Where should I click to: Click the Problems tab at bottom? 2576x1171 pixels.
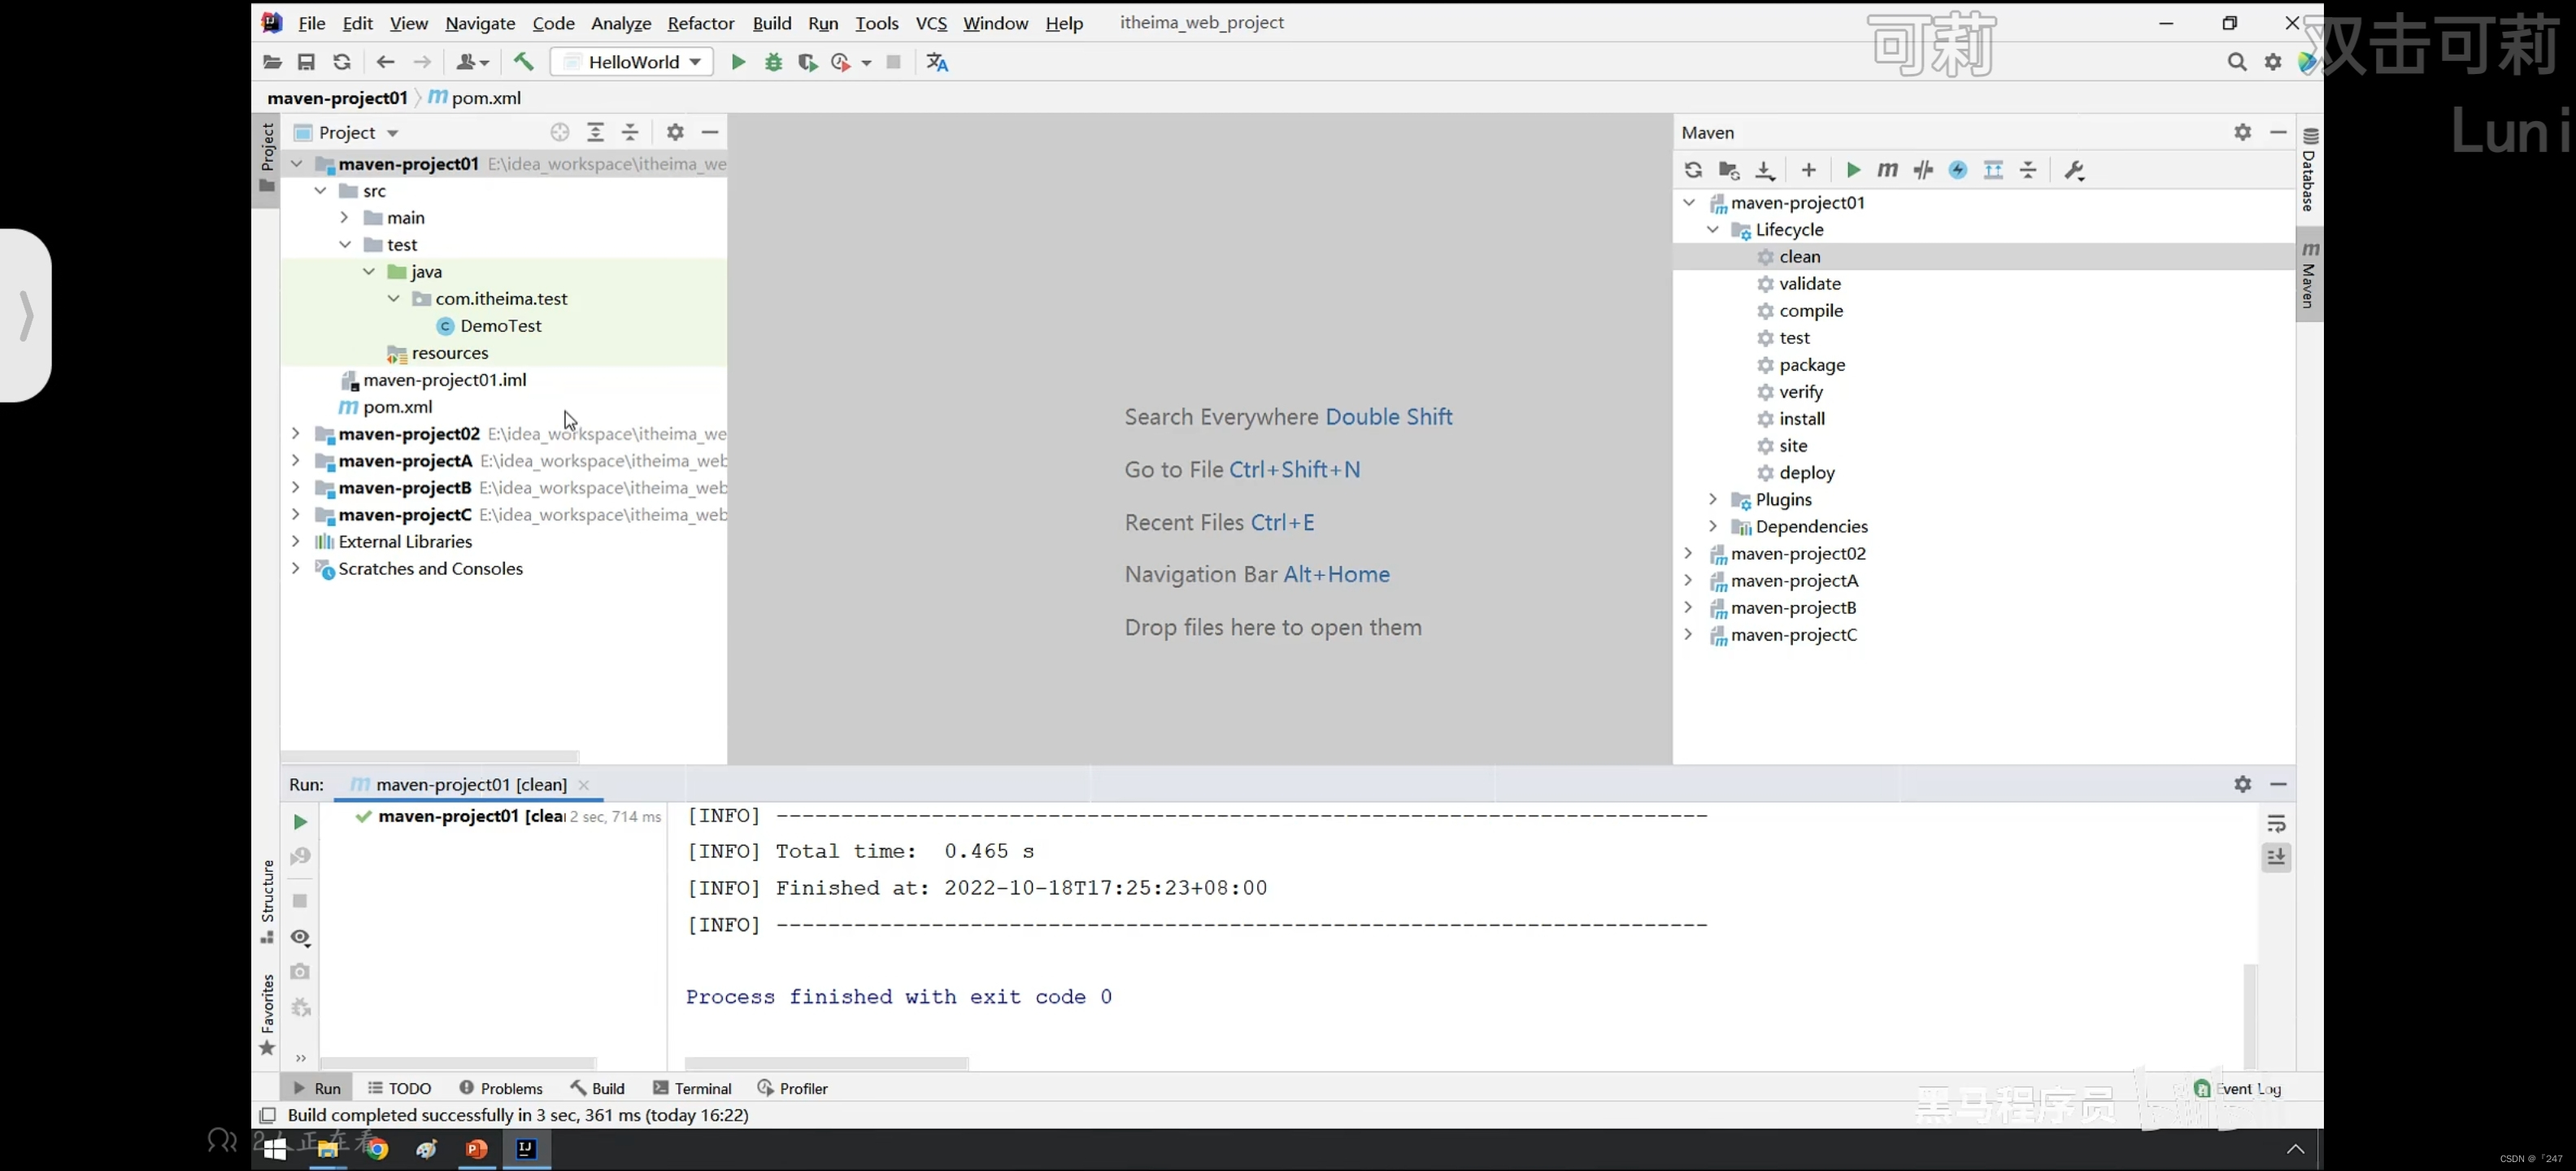(511, 1087)
